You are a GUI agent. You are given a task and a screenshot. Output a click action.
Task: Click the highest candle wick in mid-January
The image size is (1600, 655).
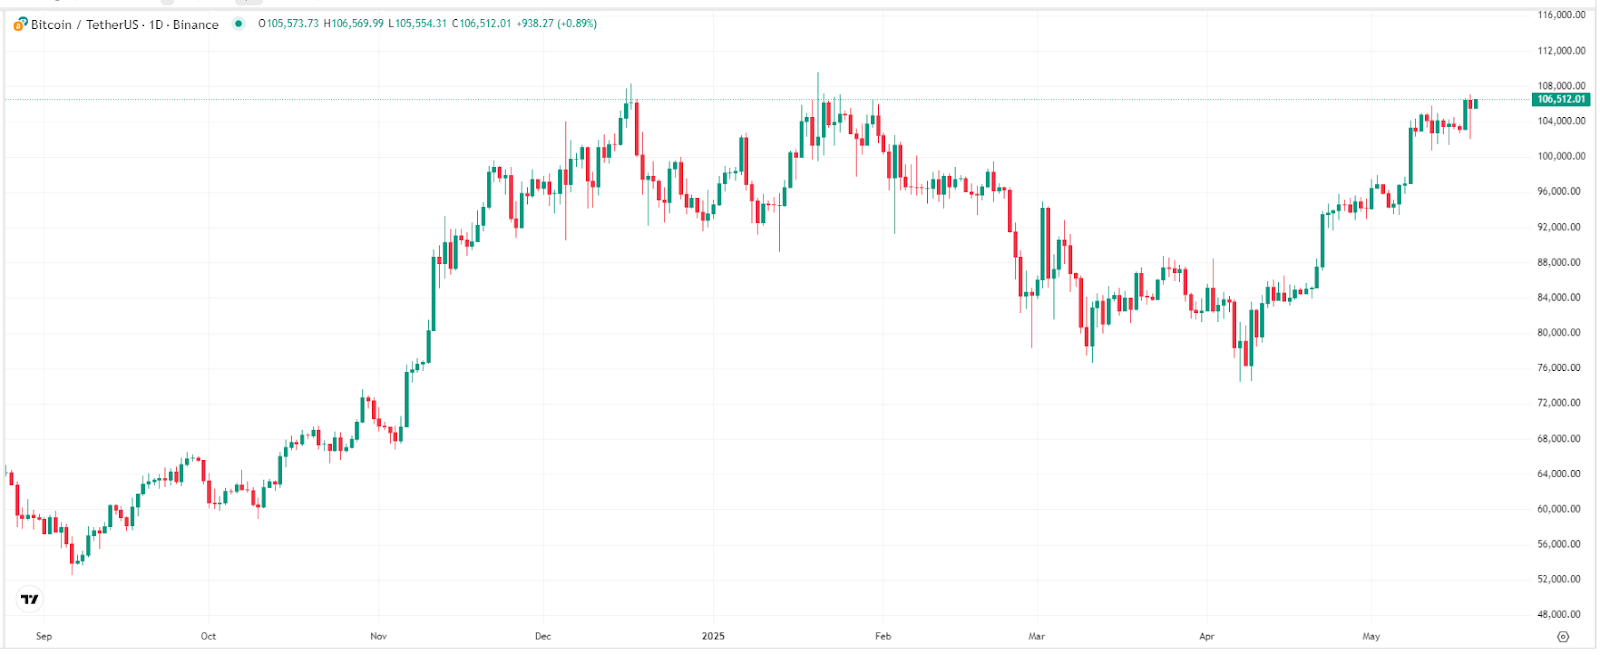point(818,75)
